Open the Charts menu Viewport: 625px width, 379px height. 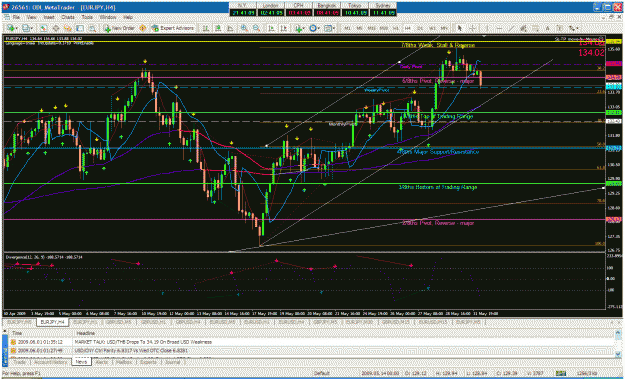tap(68, 18)
